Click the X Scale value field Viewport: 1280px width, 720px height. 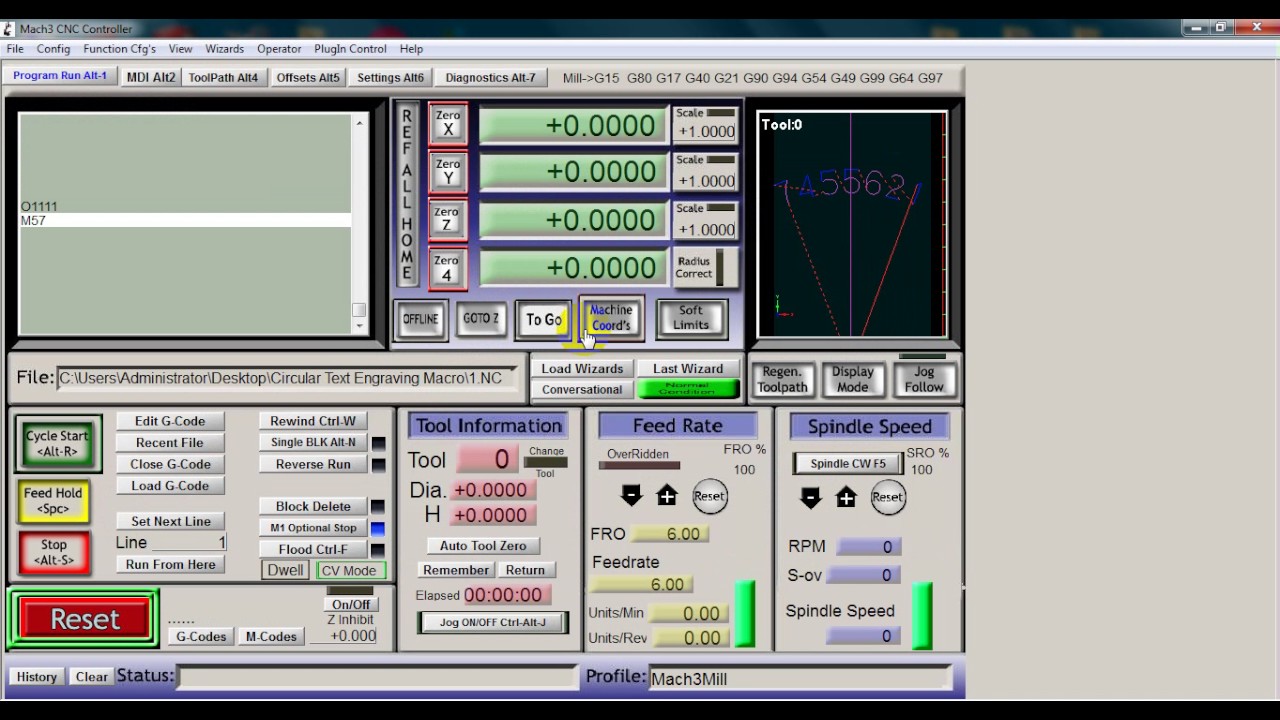[706, 131]
